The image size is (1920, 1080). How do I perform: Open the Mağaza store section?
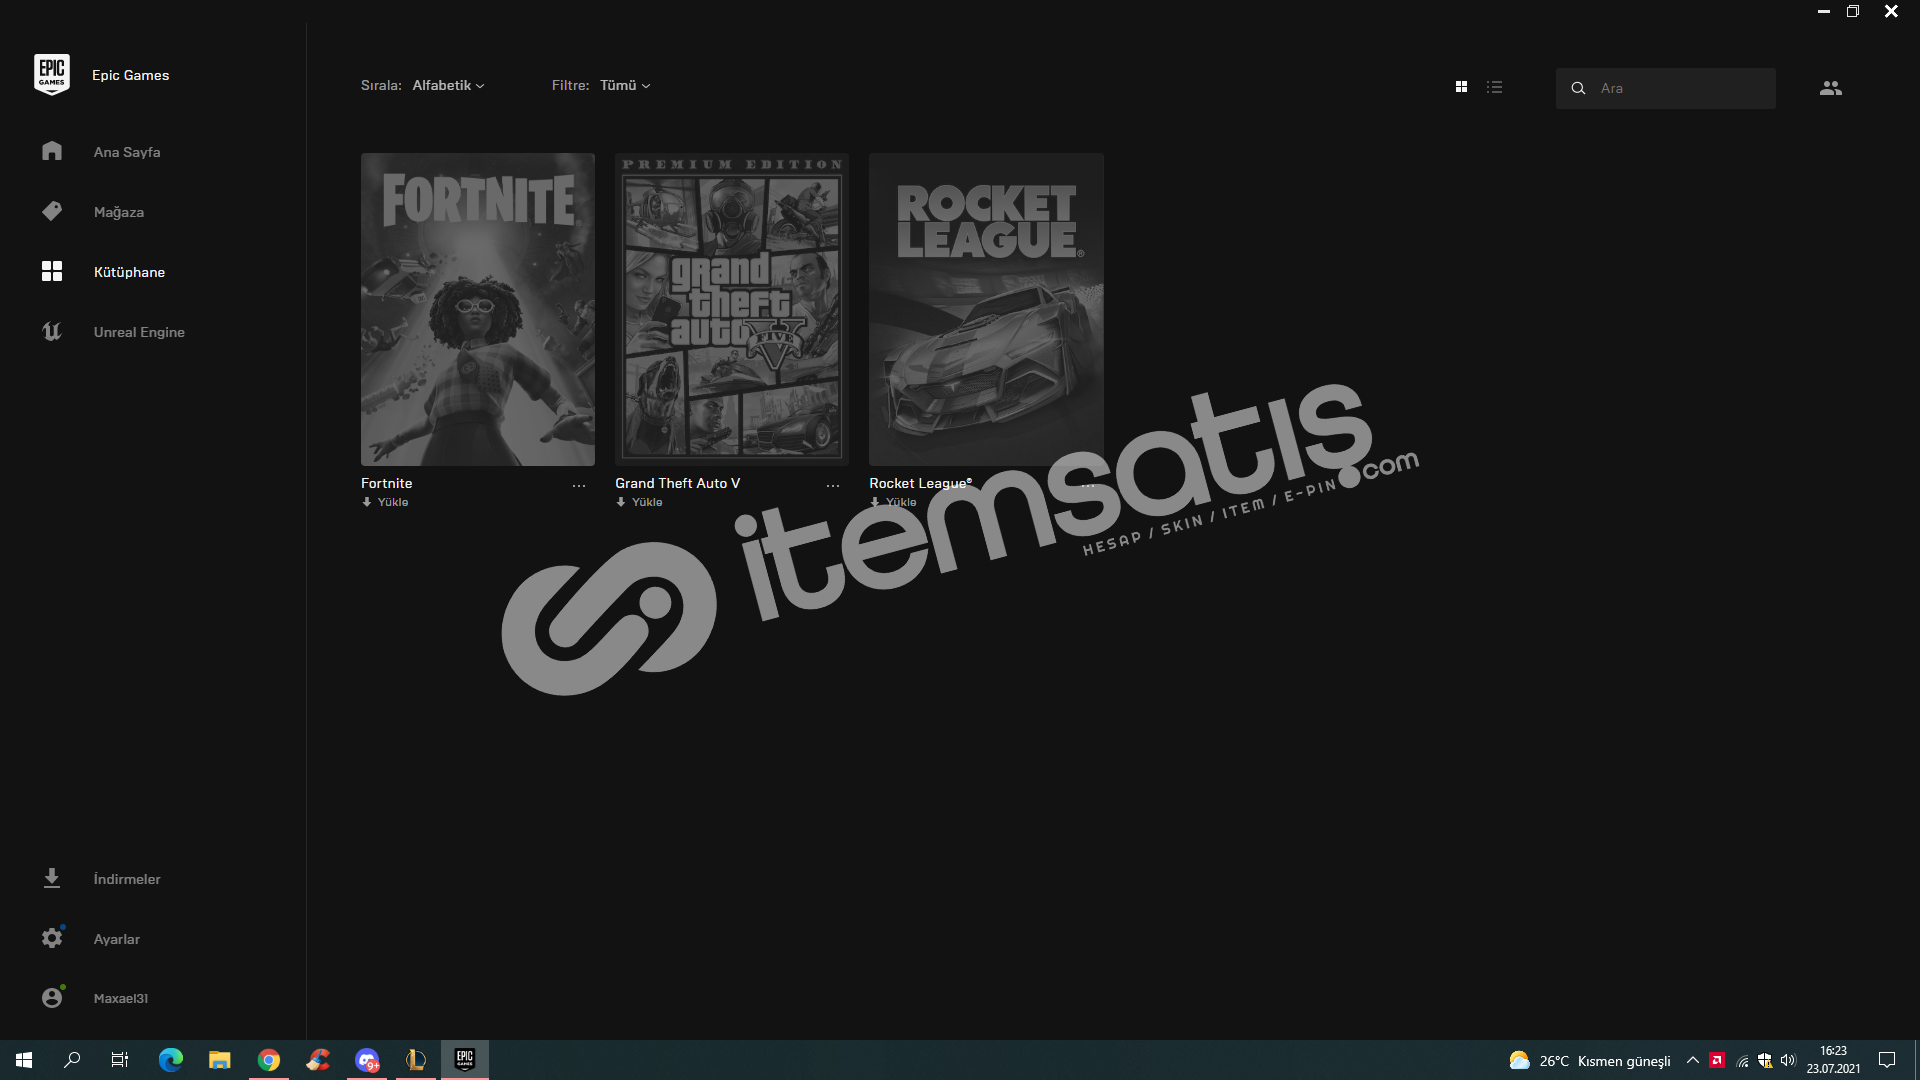tap(119, 212)
